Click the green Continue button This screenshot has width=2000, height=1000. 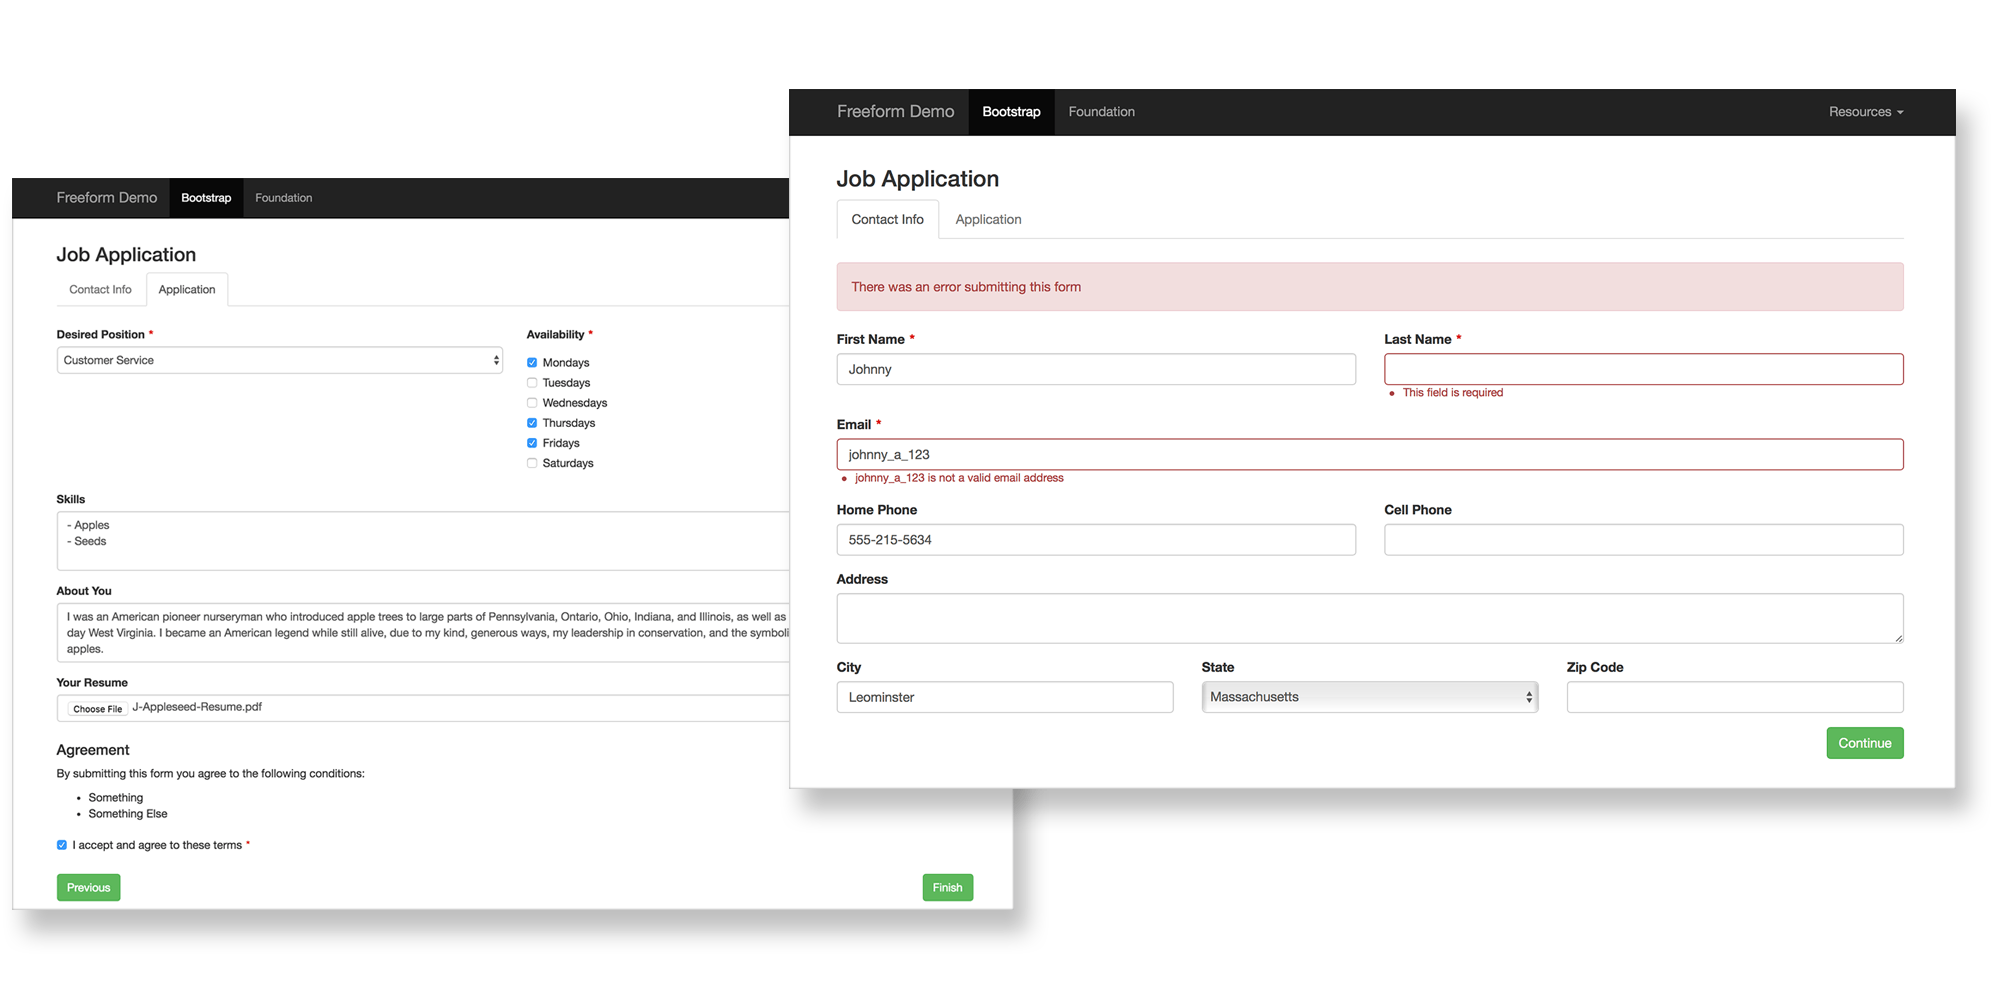click(1865, 743)
